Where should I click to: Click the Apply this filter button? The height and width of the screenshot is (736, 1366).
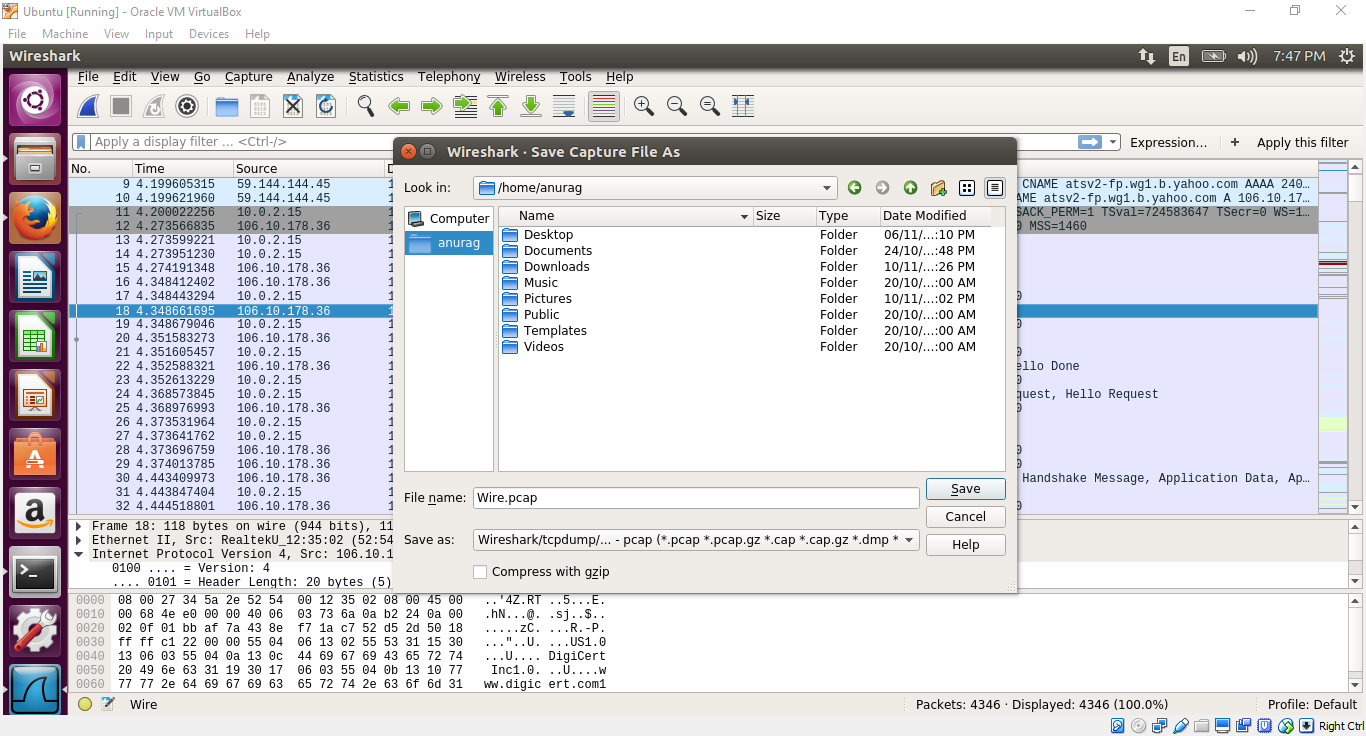1302,142
